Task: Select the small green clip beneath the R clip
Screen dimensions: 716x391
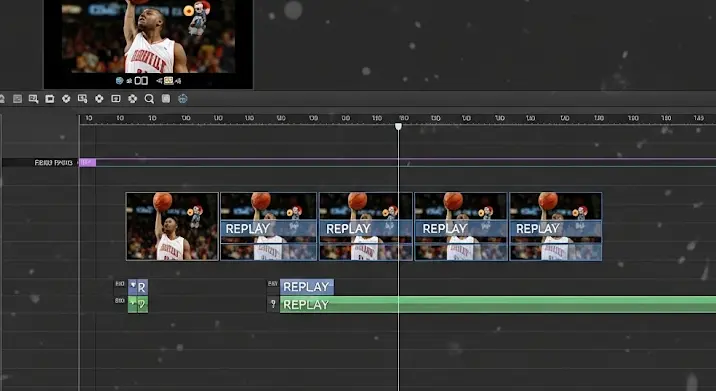Action: pos(138,304)
